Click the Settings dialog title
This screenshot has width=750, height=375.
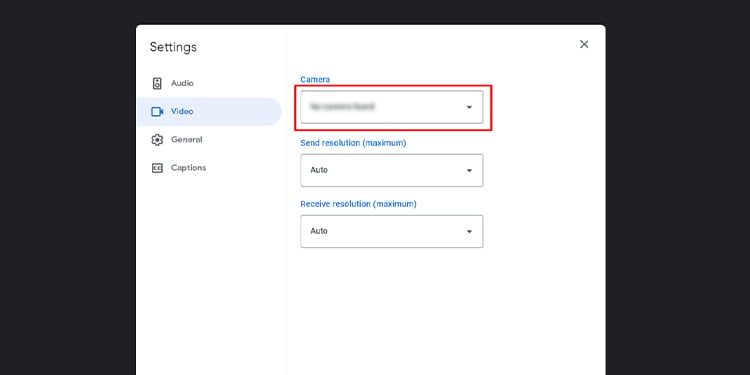(173, 47)
